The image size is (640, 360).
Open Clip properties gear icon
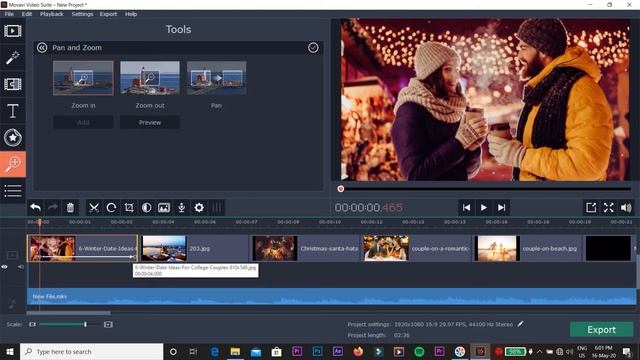[x=199, y=208]
